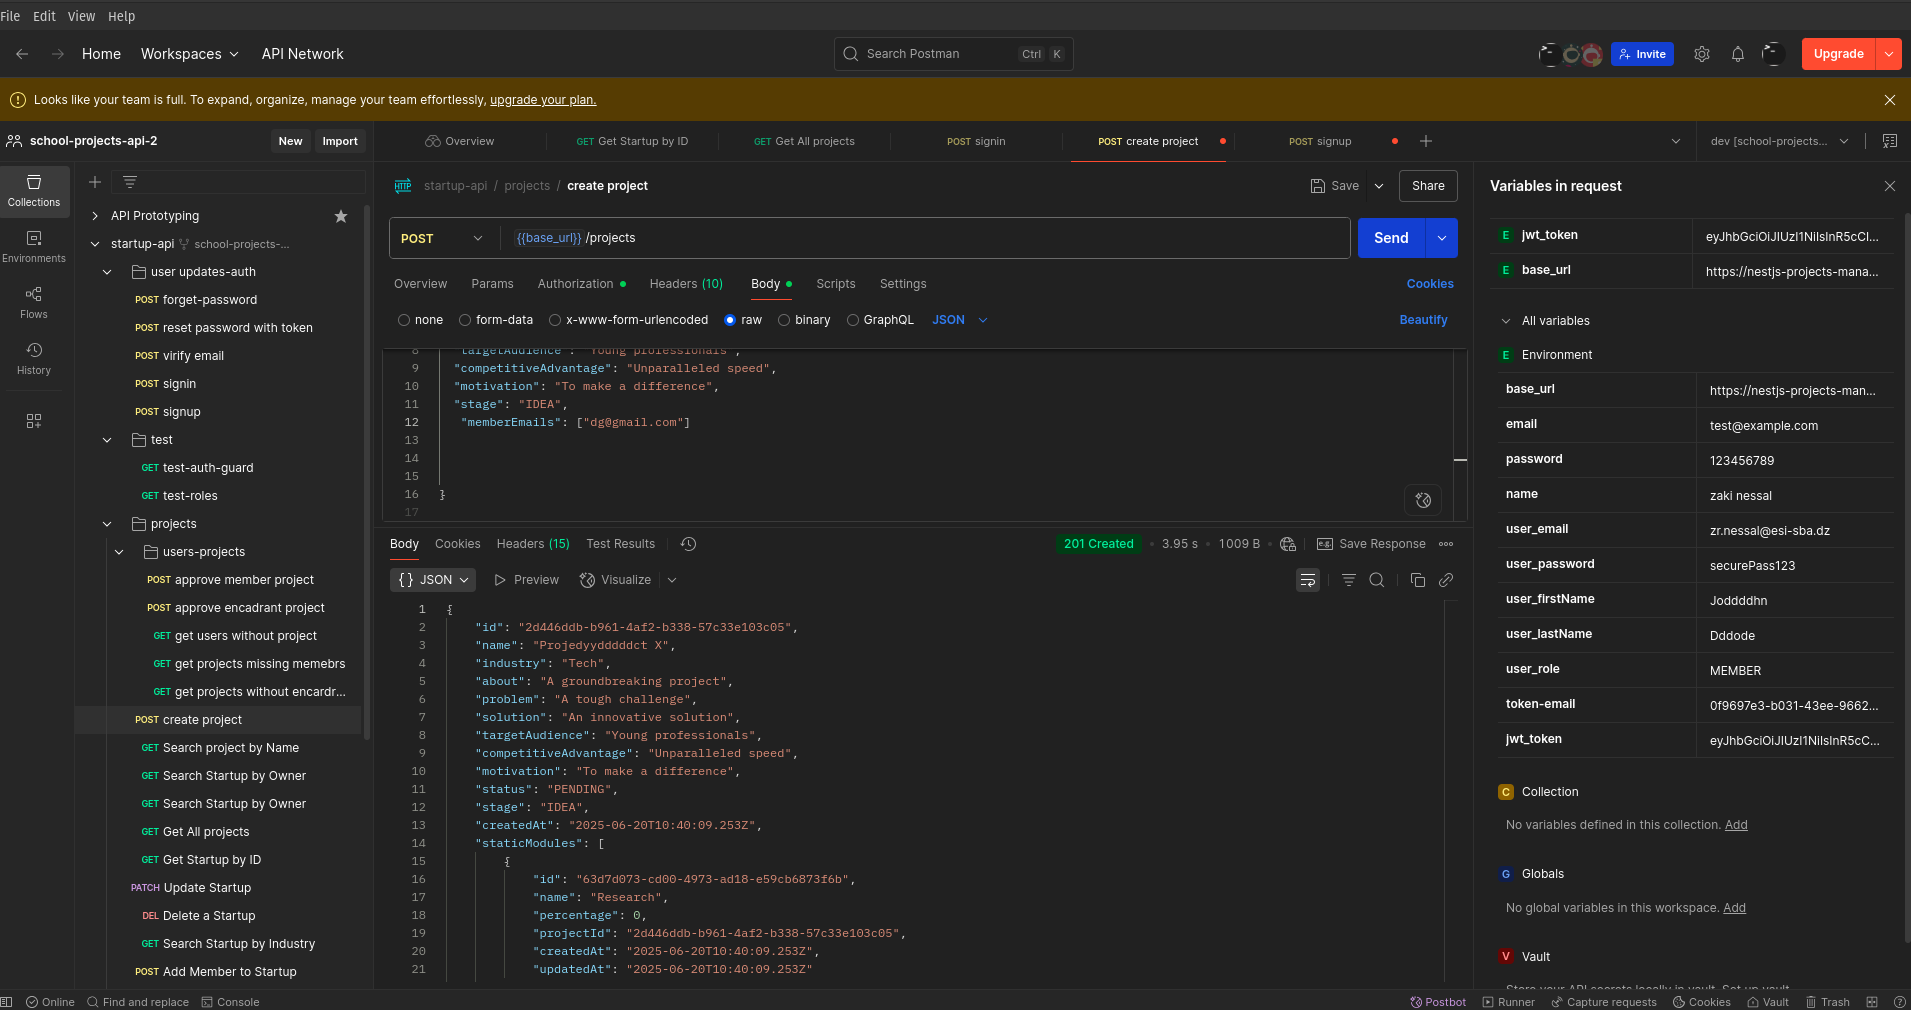Open the History sidebar panel
This screenshot has height=1010, width=1911.
coord(34,358)
